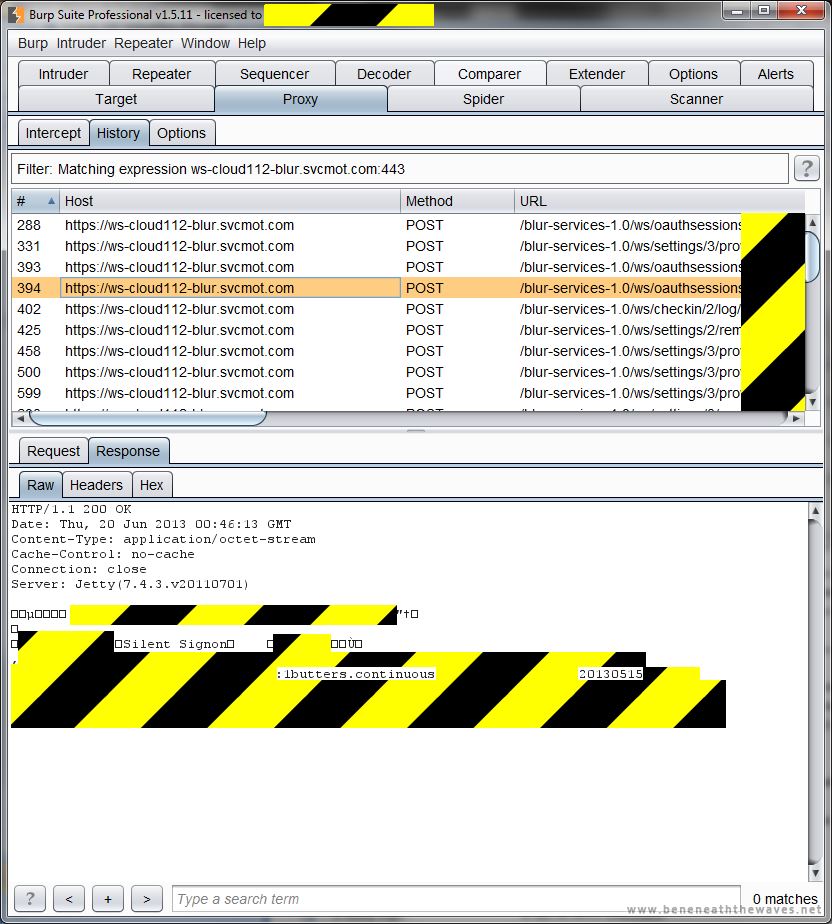Open the Proxy Intercept sub-tab
This screenshot has width=832, height=924.
click(54, 133)
